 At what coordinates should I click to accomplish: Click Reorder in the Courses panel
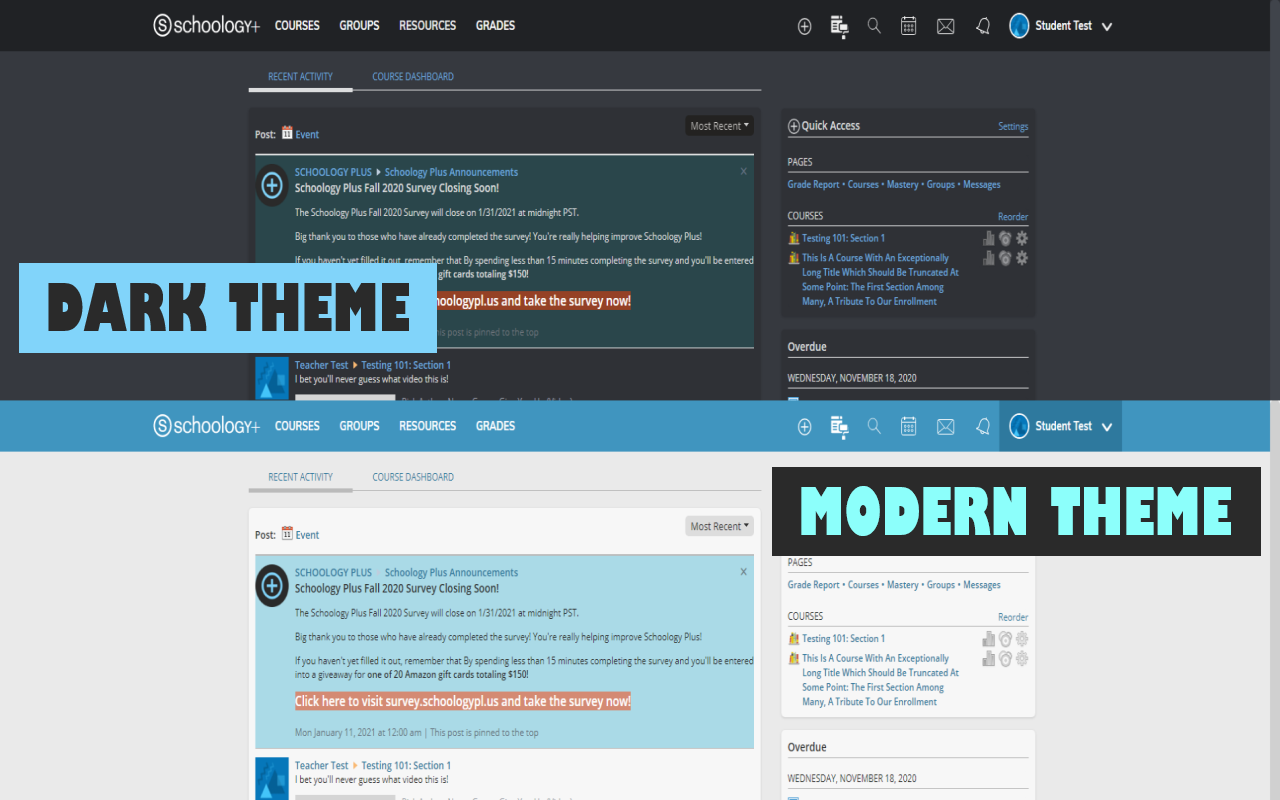click(1012, 217)
